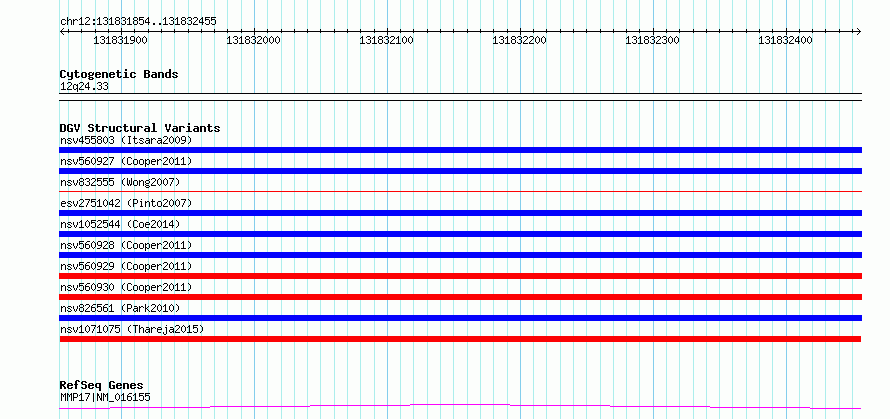
Task: Click variant label nsv560930 (Cooper2011)
Action: (x=126, y=287)
